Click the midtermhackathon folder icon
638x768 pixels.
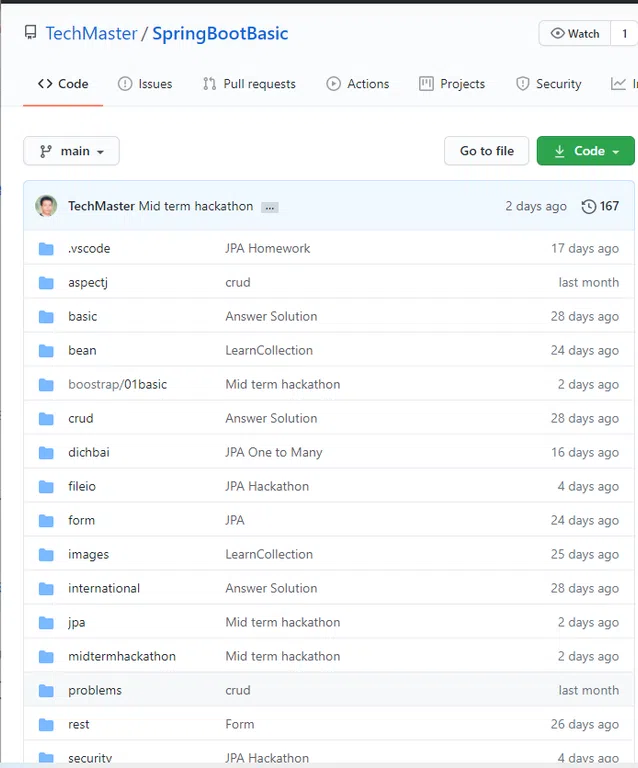point(46,657)
